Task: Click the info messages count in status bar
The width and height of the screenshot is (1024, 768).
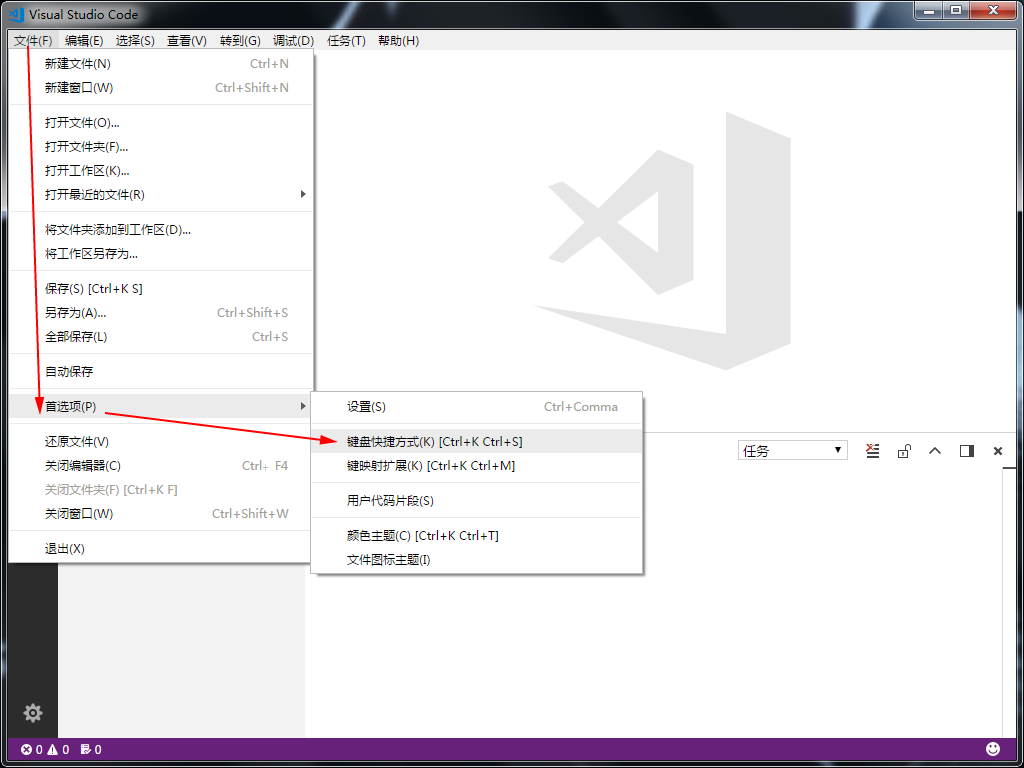Action: pos(91,749)
